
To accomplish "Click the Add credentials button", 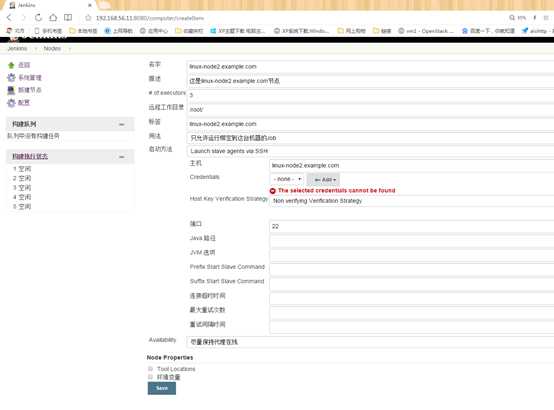I will pos(323,180).
